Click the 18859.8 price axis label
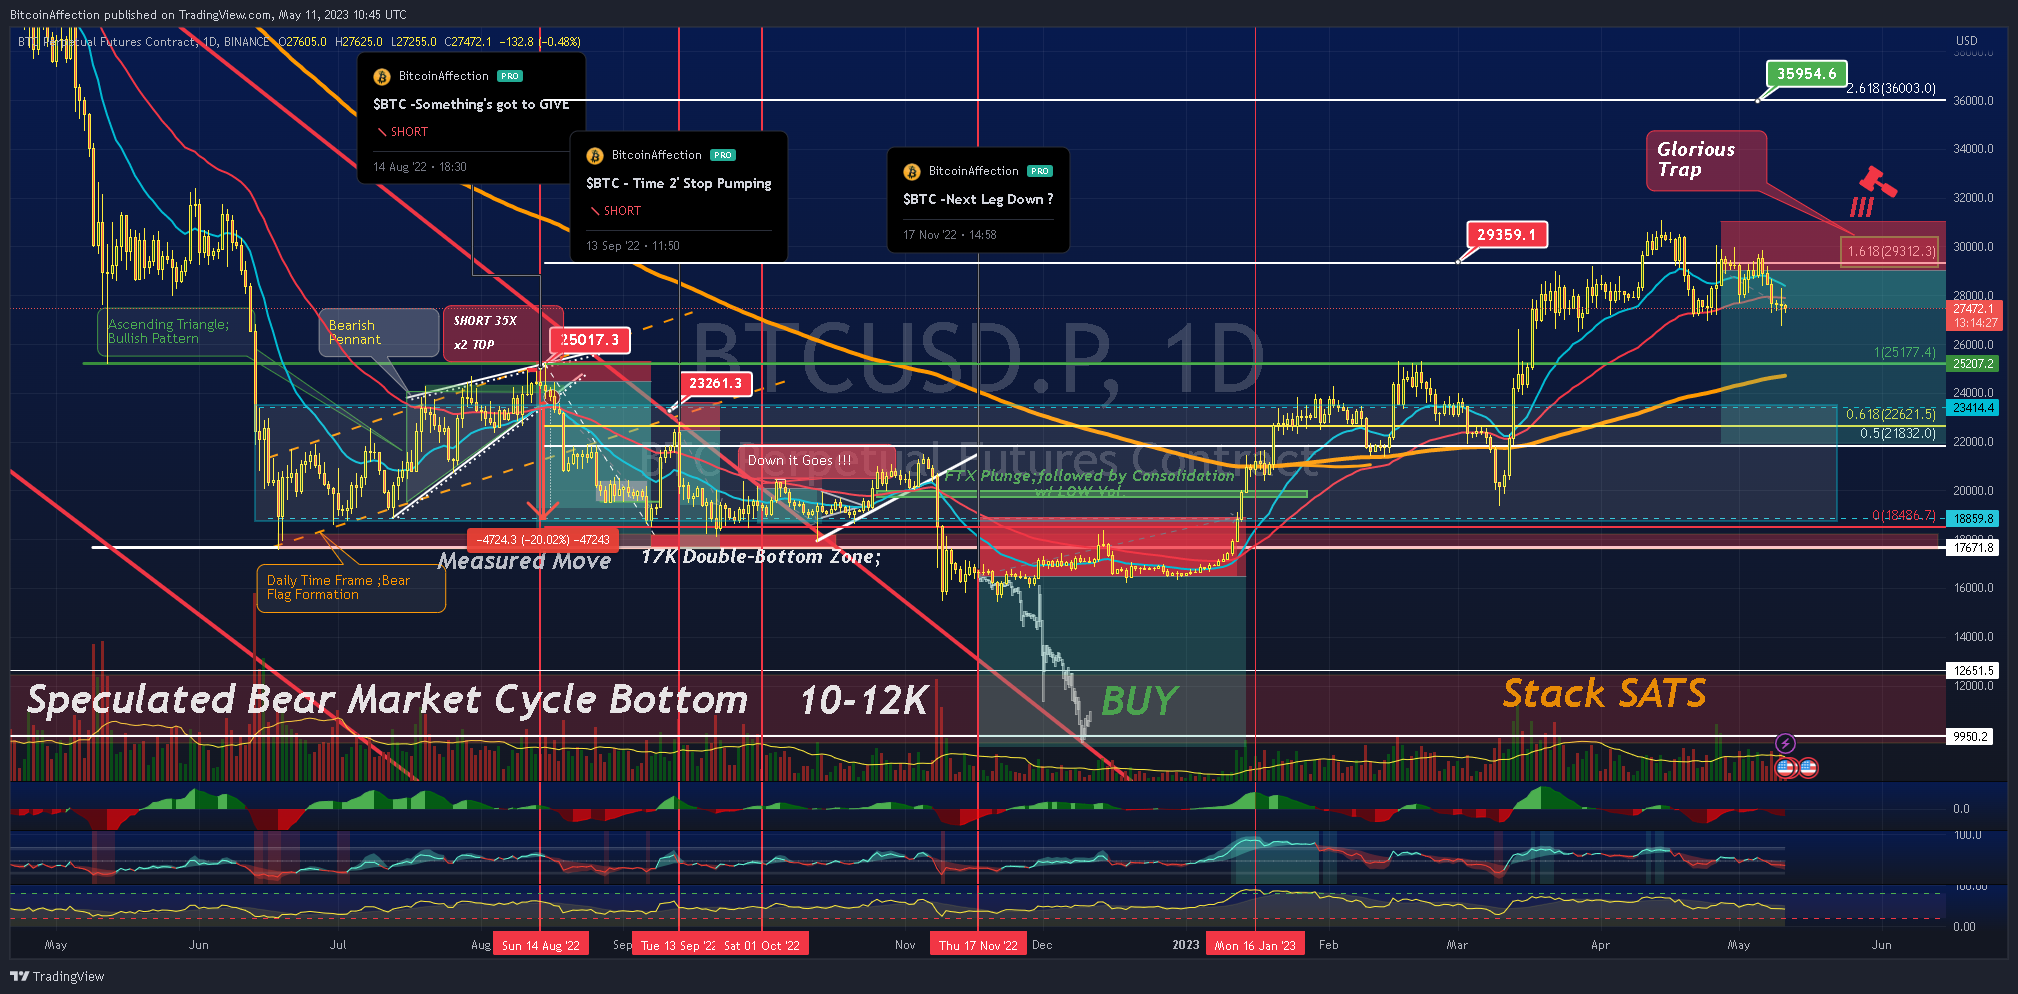This screenshot has height=994, width=2018. [x=1974, y=519]
